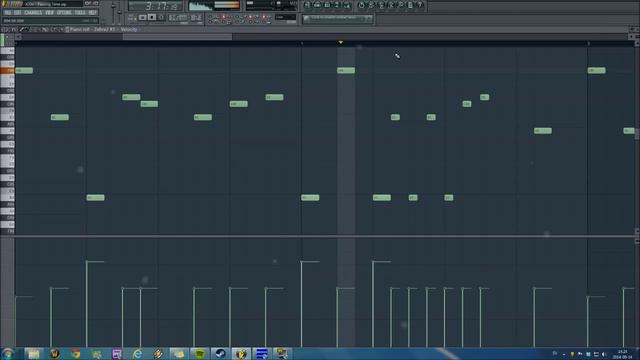The width and height of the screenshot is (640, 360).
Task: Open the Velocity event target selector
Action: 129,29
